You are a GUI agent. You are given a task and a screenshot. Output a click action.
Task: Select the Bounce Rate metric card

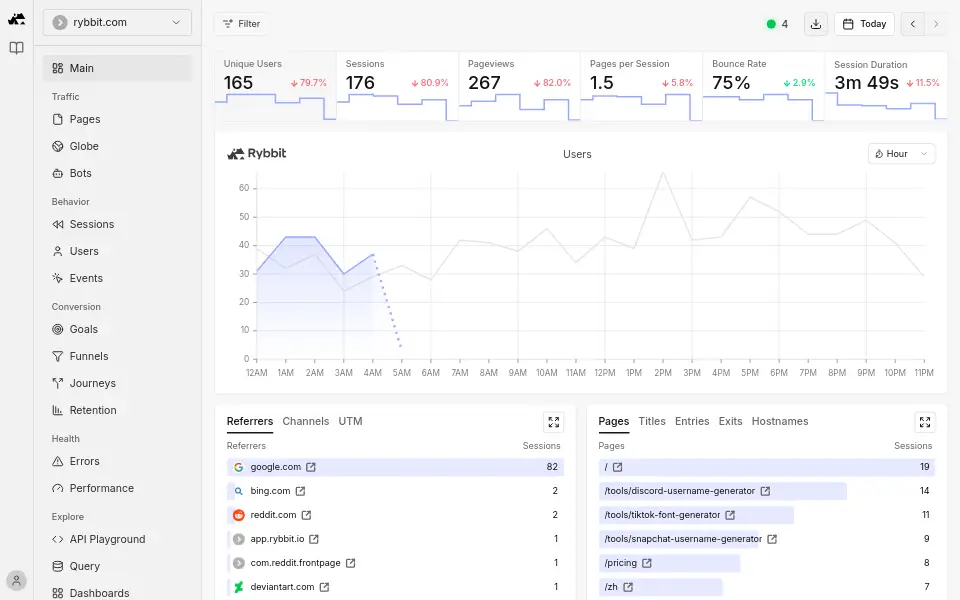click(x=763, y=86)
